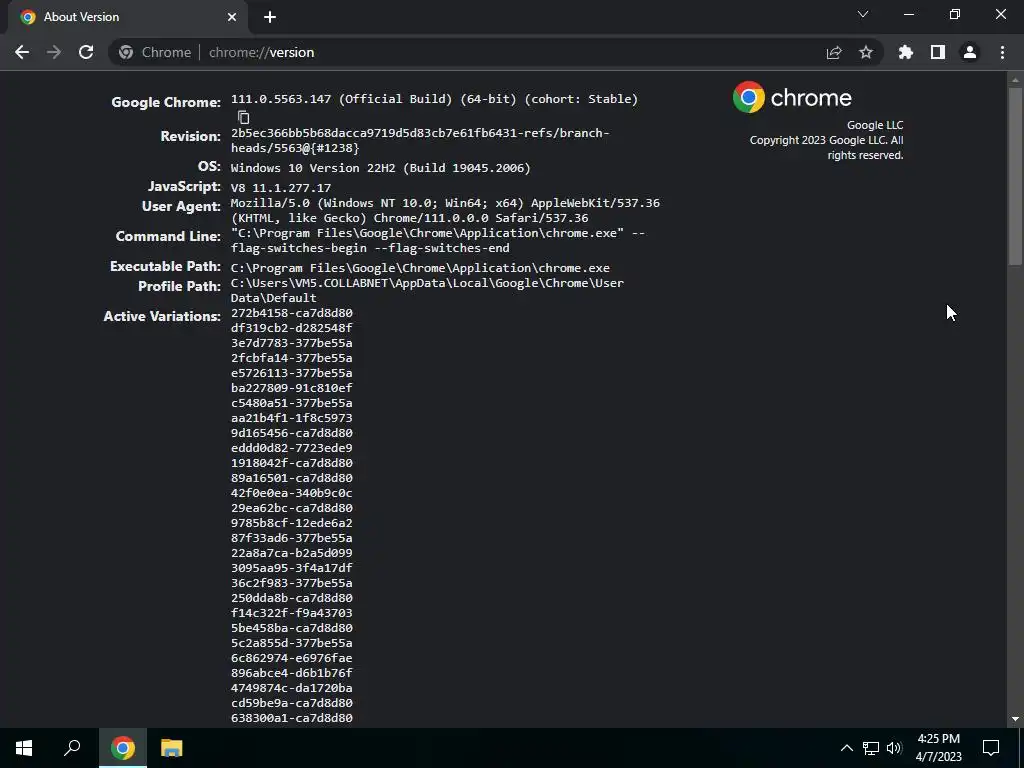Click the Executable Path value

[x=420, y=268]
